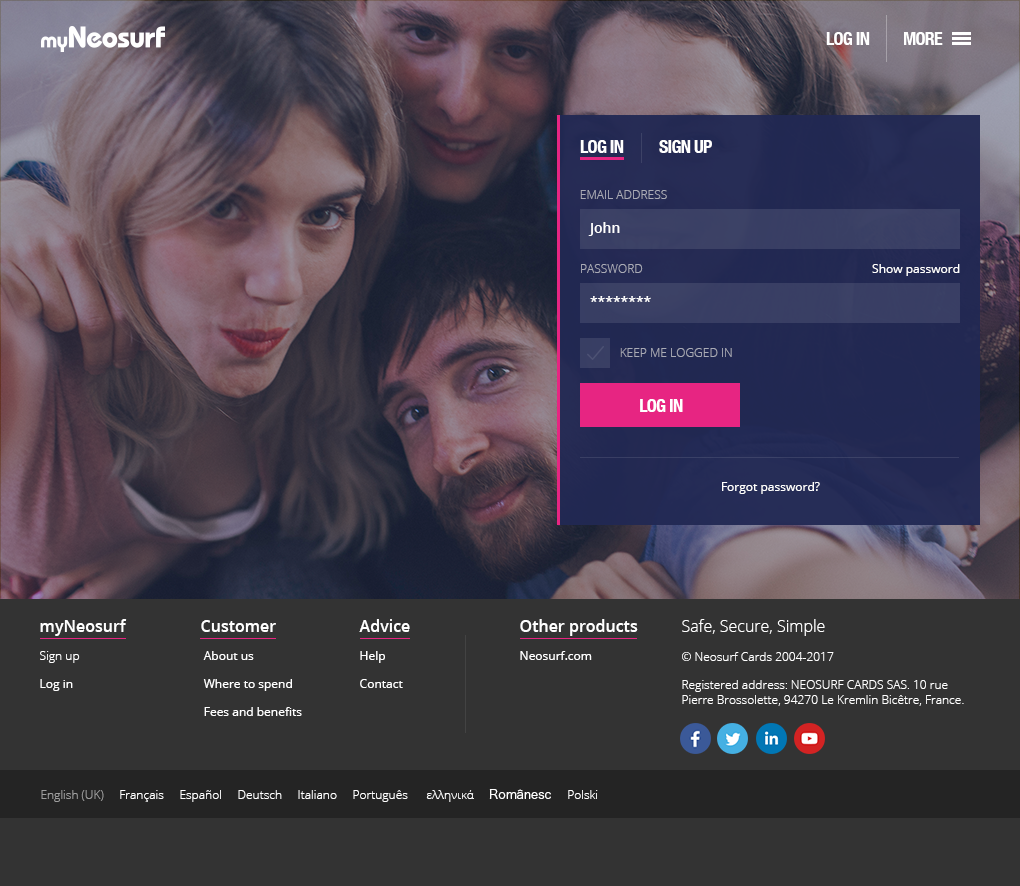Viewport: 1020px width, 886px height.
Task: Toggle Show password
Action: click(915, 269)
